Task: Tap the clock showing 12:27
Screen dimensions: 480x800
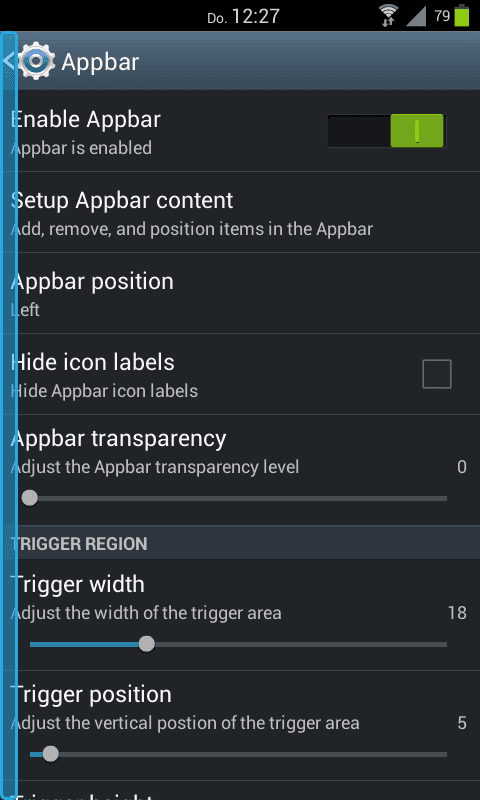Action: 256,16
